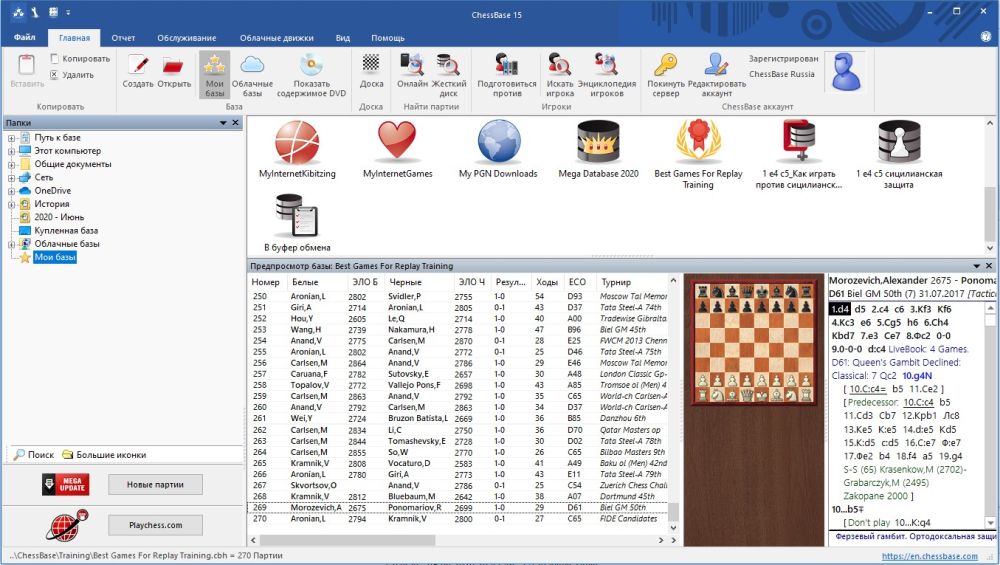Click the Новые партии button
Screen dimensions: 1000x565
(155, 485)
